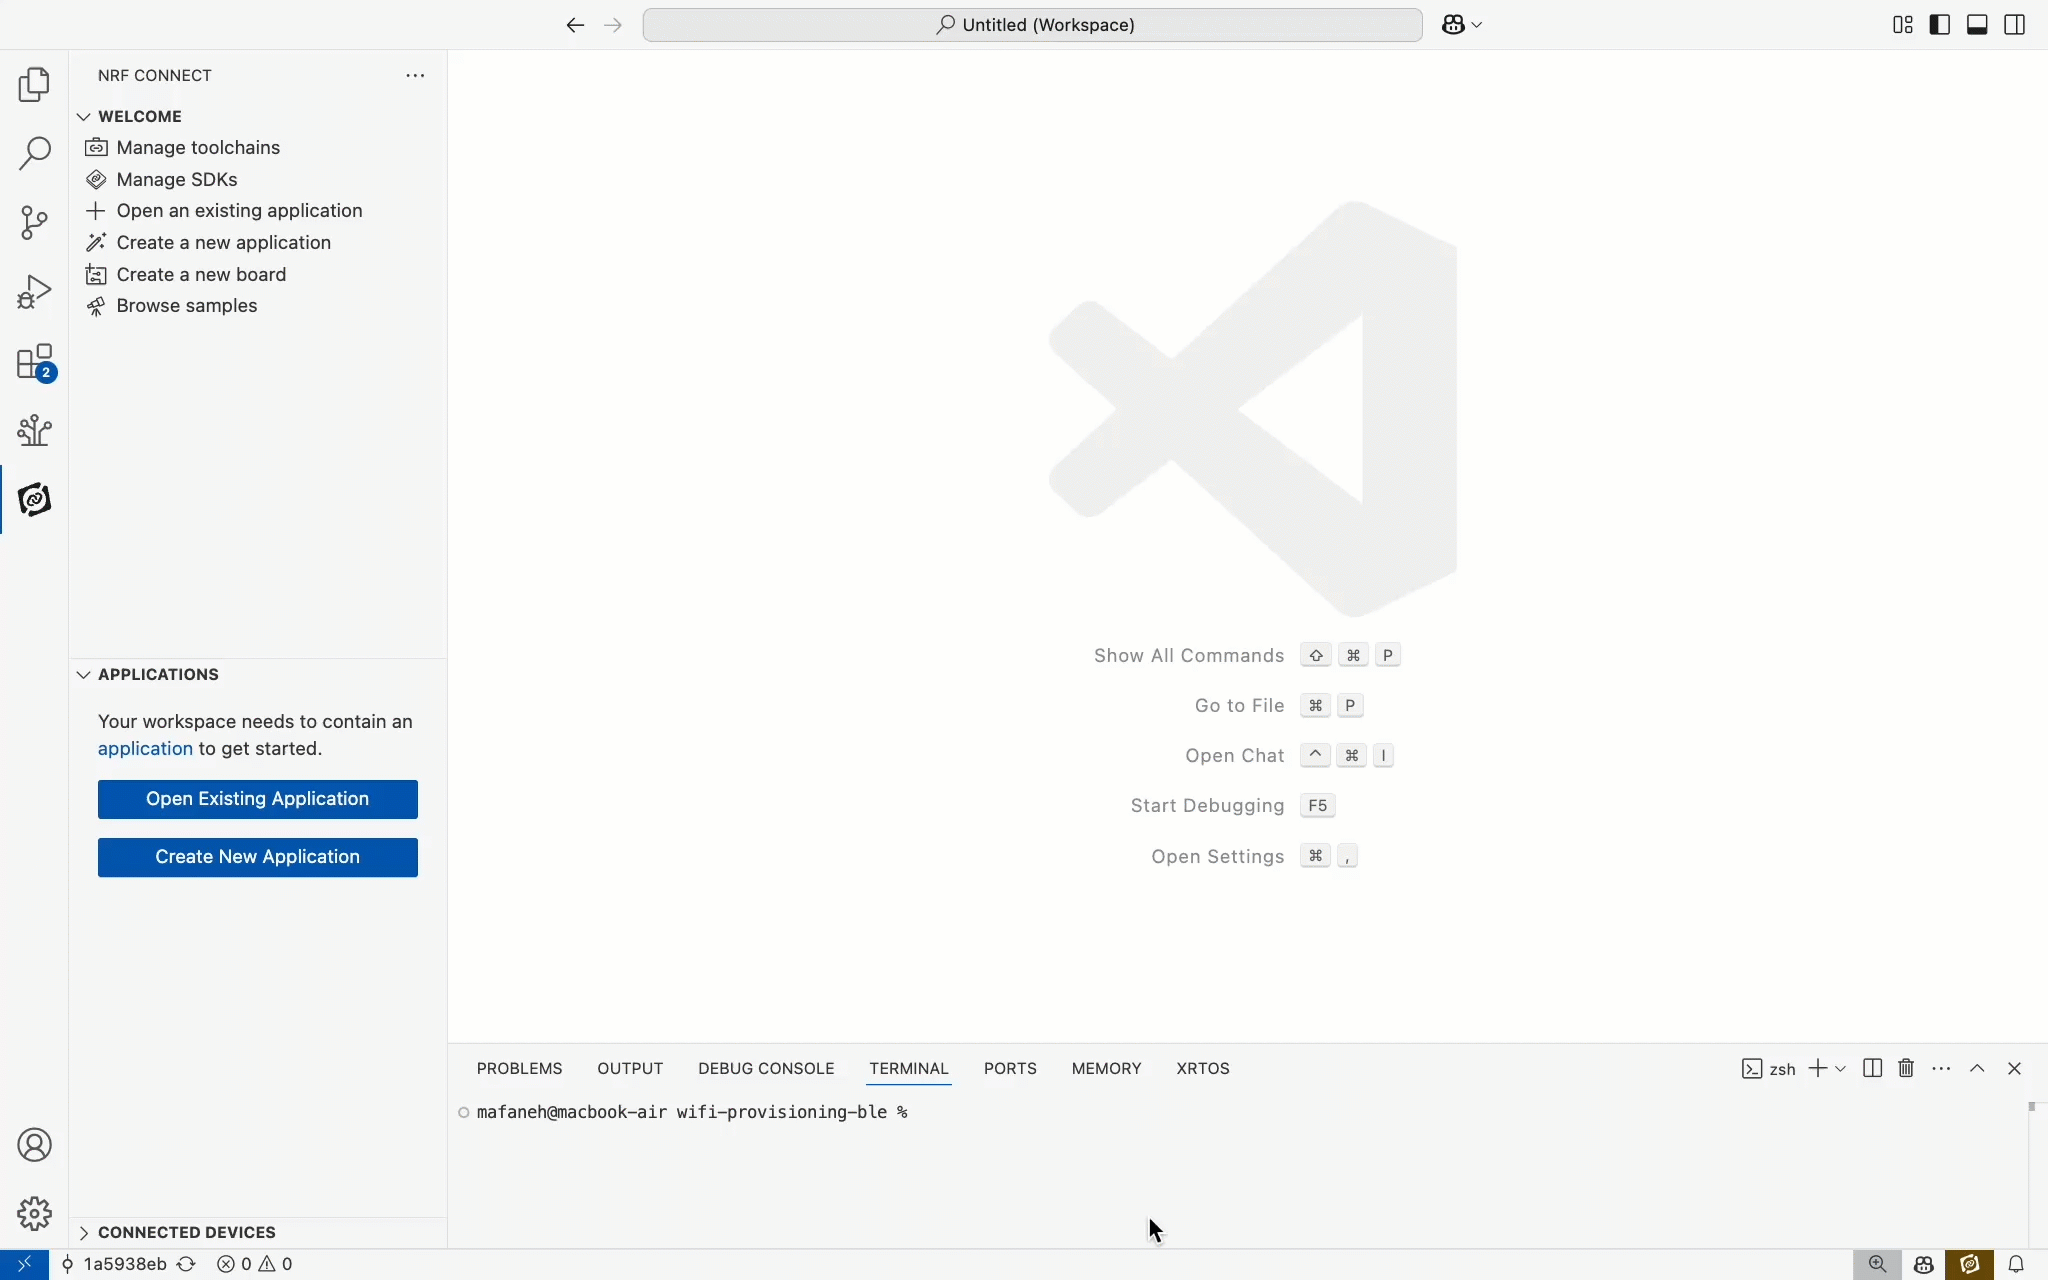
Task: Switch to the PROBLEMS tab
Action: [x=519, y=1069]
